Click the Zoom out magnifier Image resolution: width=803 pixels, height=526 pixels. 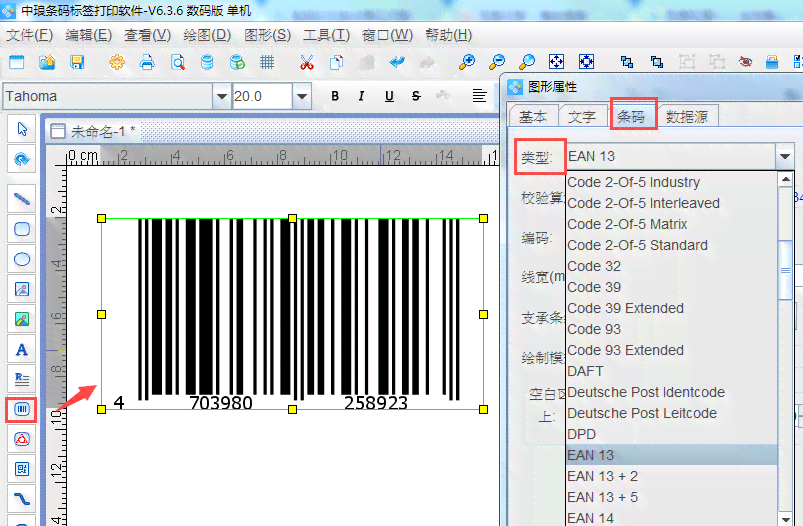[x=496, y=62]
